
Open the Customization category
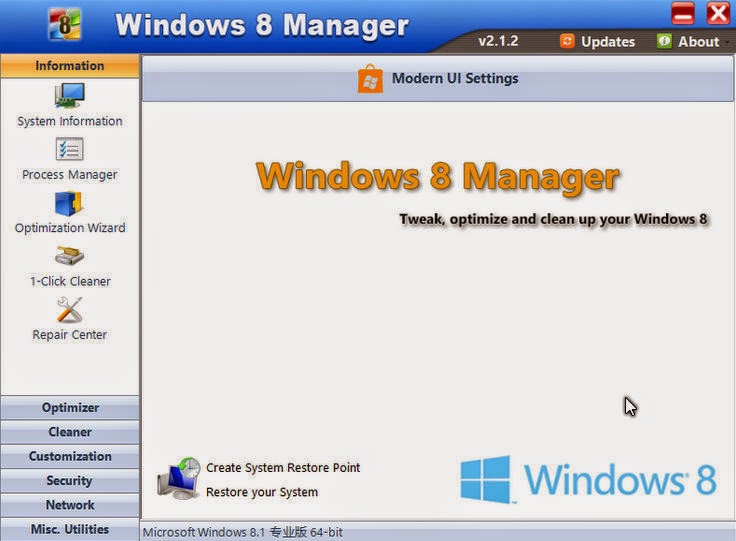(x=70, y=456)
